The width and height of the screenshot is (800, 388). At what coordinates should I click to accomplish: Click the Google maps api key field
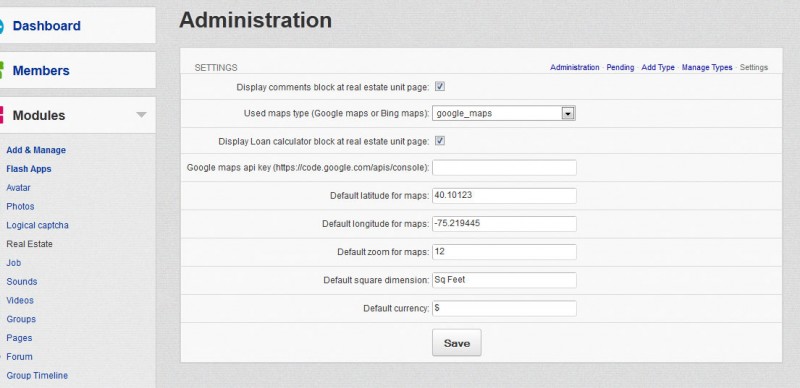505,167
